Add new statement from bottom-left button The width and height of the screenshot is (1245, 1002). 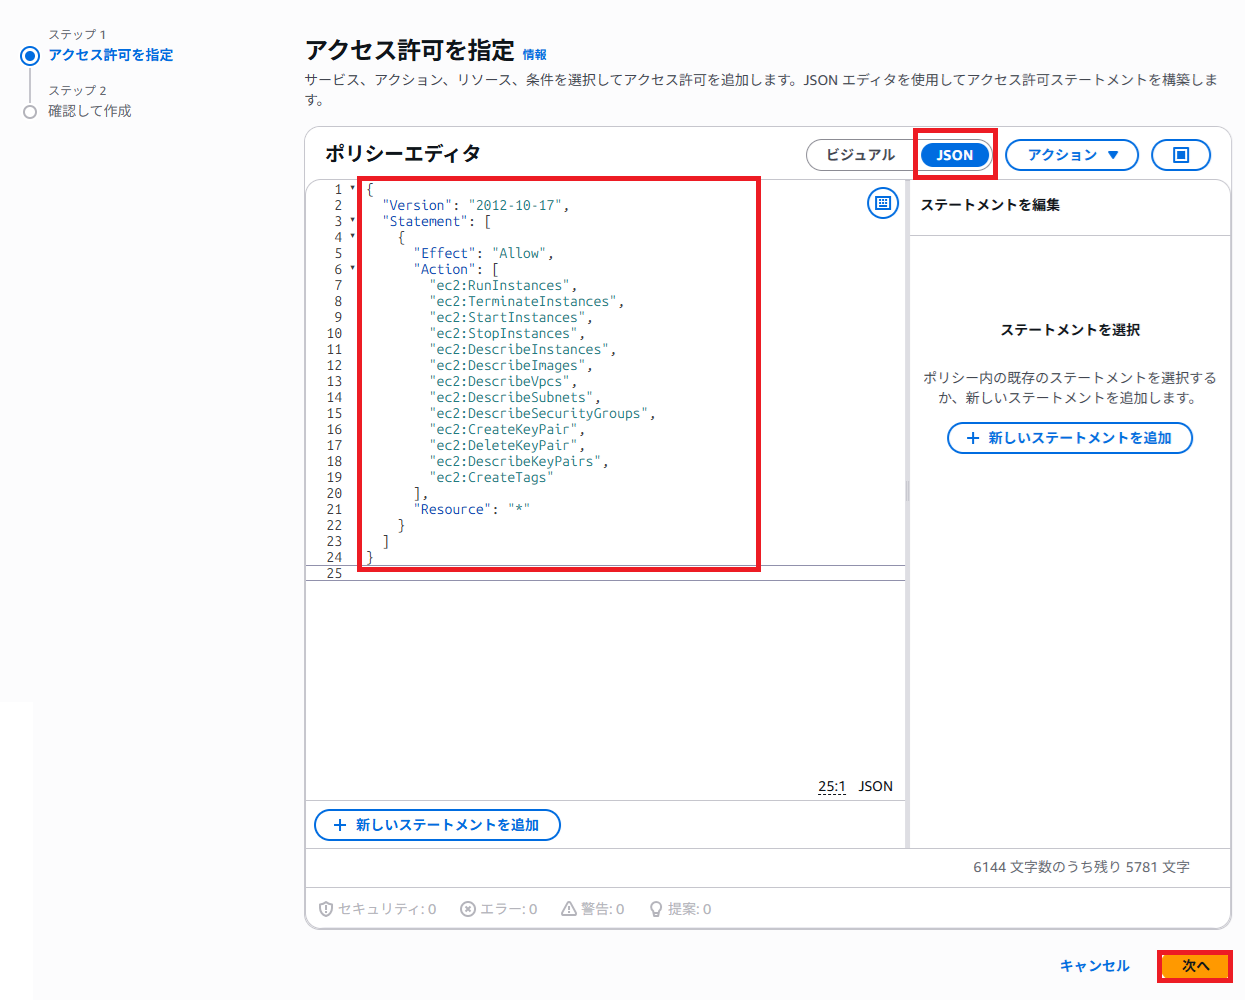click(x=437, y=825)
